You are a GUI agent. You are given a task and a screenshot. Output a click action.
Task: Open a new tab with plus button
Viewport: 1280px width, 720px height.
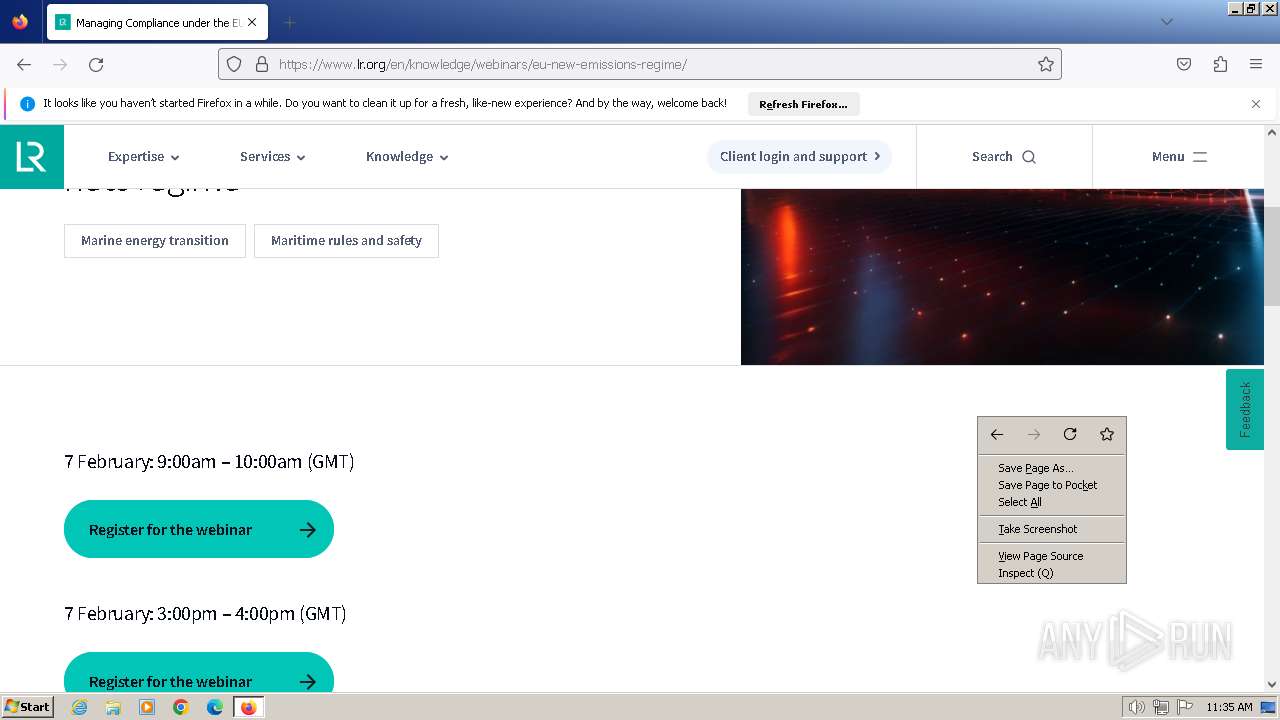coord(289,22)
